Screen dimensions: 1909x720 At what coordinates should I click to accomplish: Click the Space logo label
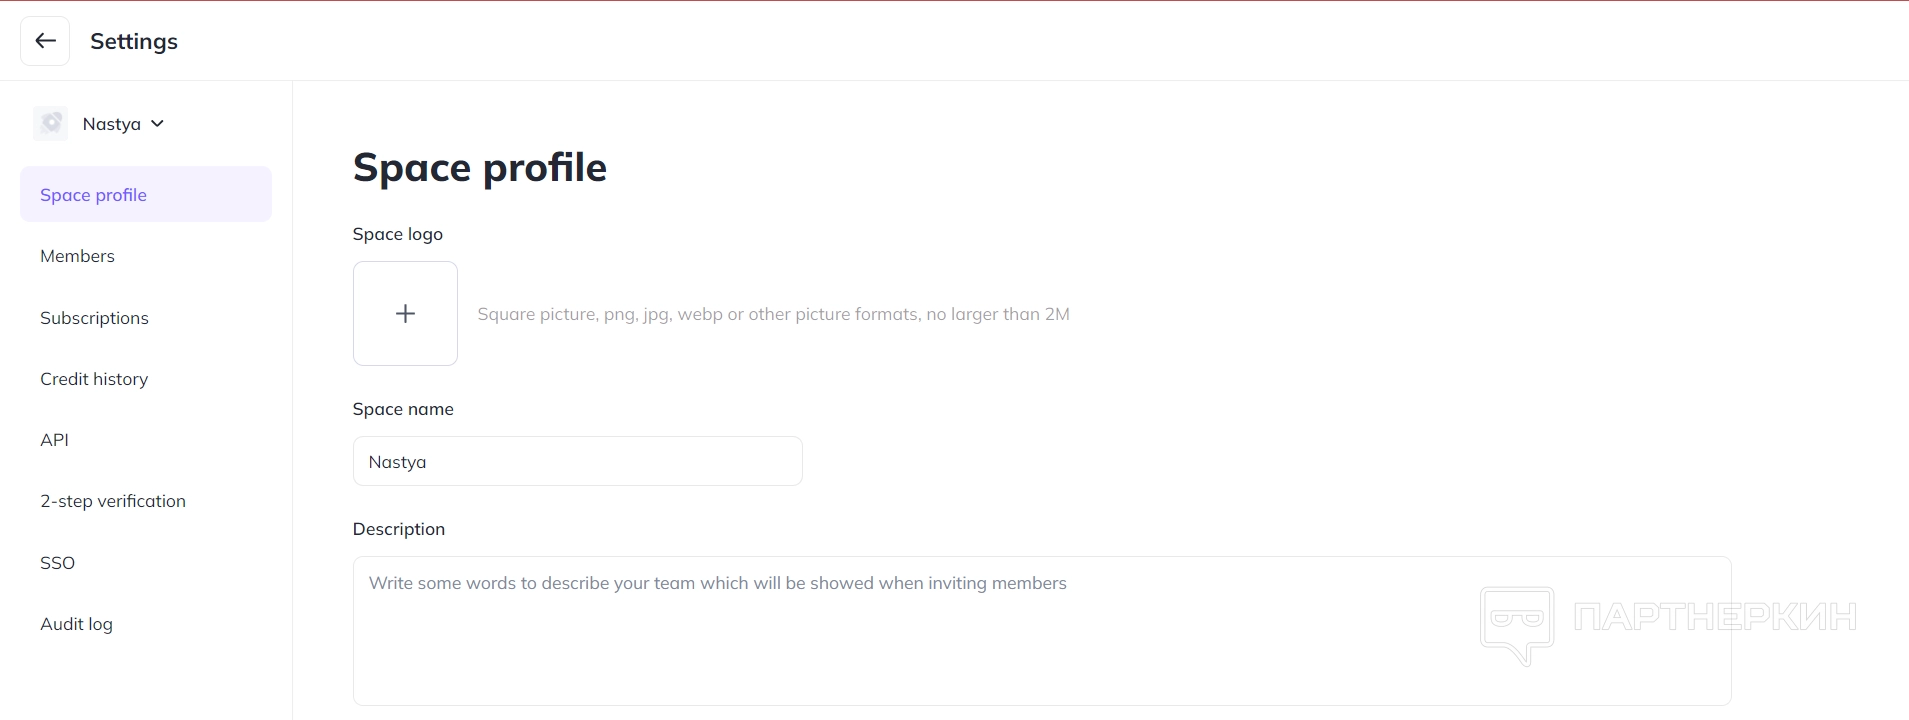coord(398,234)
